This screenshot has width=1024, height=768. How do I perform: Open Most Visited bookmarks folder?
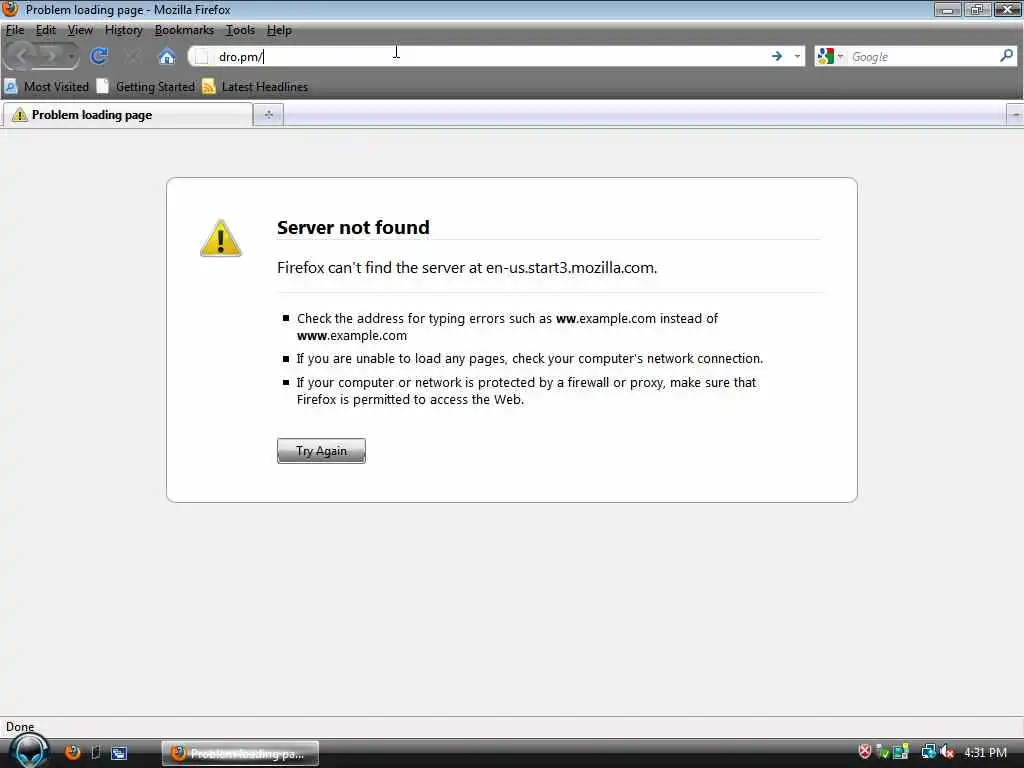47,87
